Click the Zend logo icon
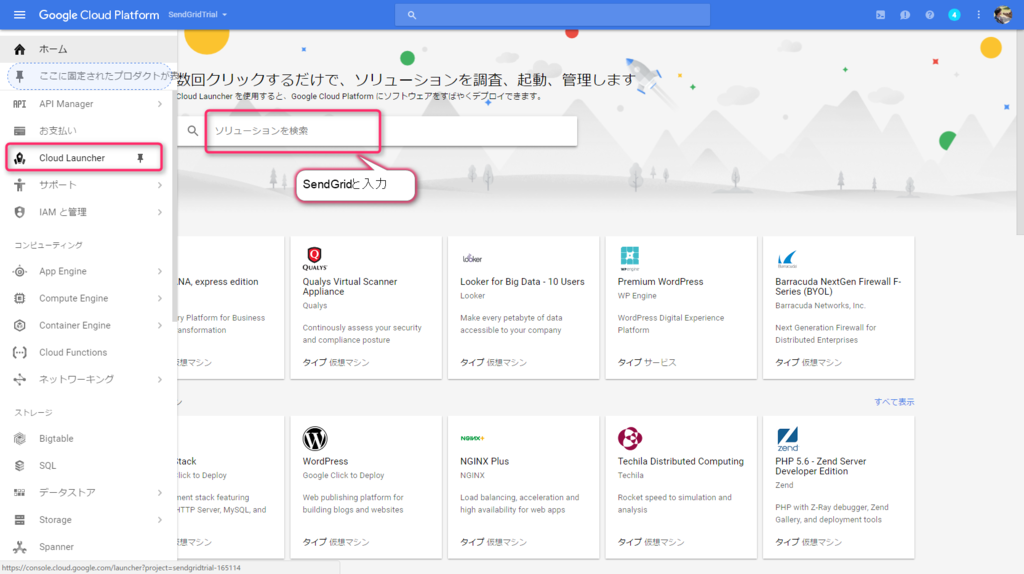This screenshot has height=574, width=1024. pyautogui.click(x=788, y=439)
